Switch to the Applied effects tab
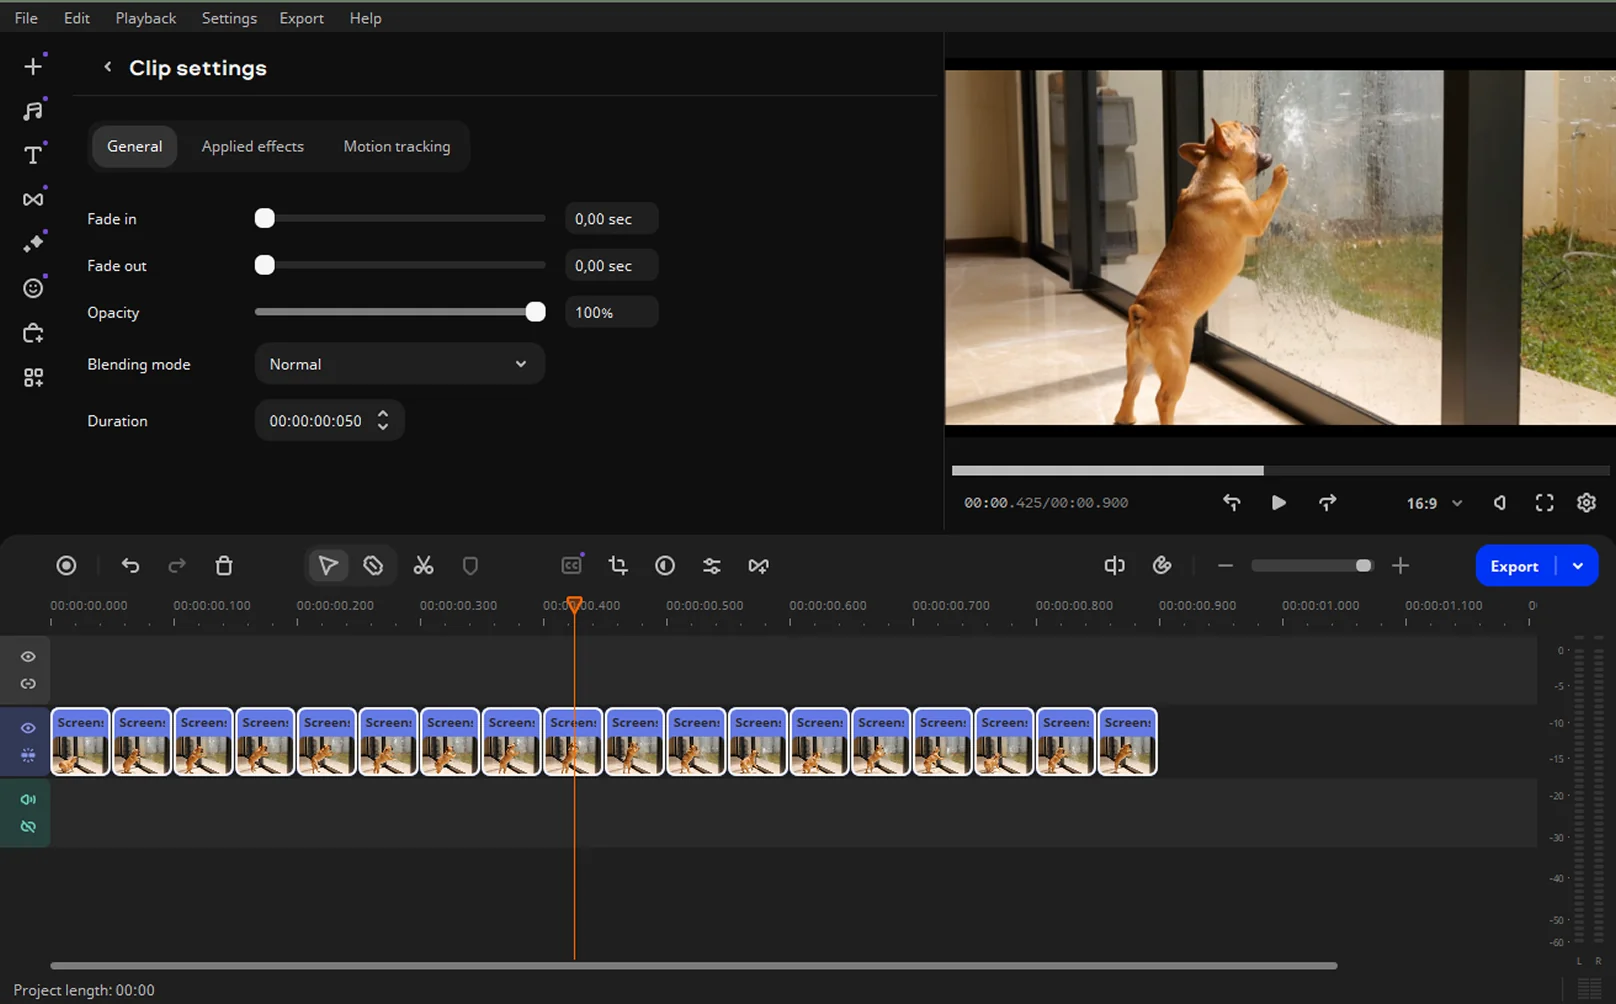Viewport: 1616px width, 1004px height. tap(252, 146)
